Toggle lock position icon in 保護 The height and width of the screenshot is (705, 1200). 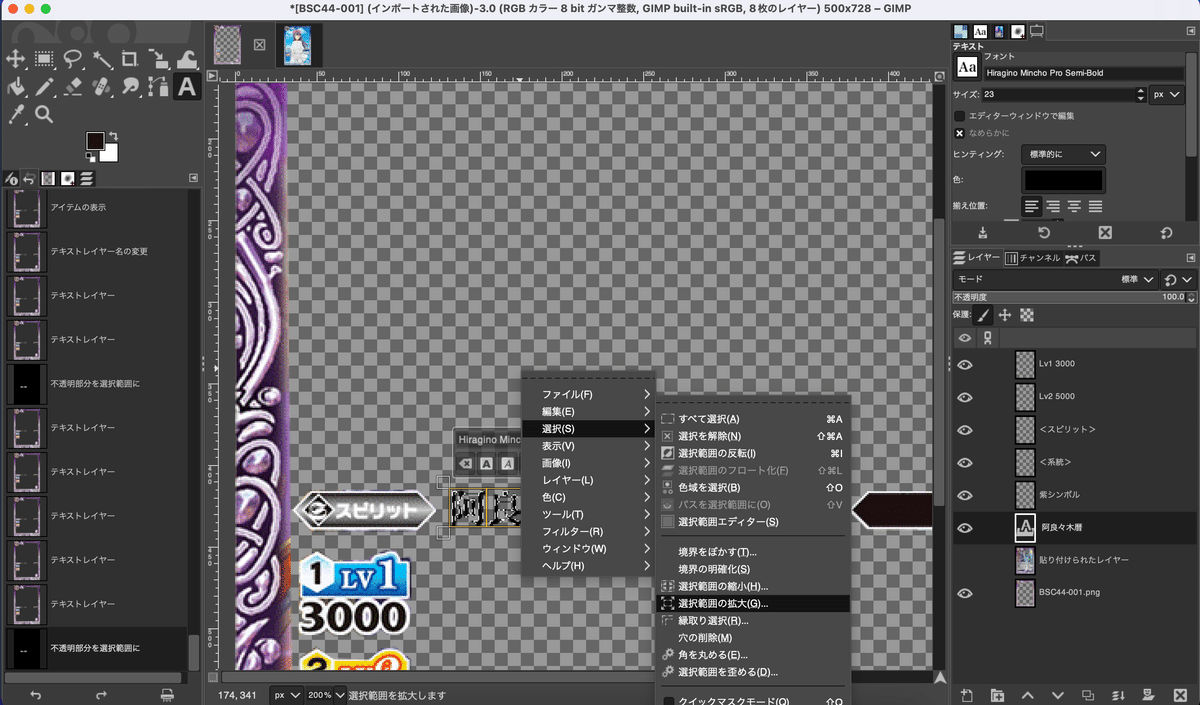(1005, 315)
